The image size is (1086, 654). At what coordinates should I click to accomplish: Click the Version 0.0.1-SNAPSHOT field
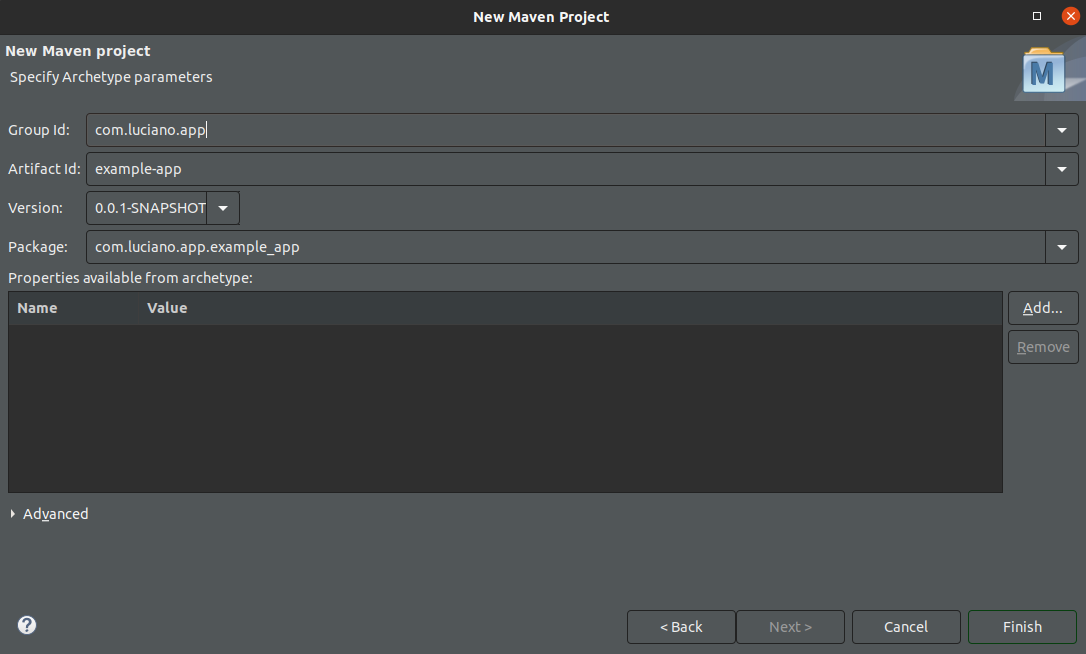tap(148, 208)
